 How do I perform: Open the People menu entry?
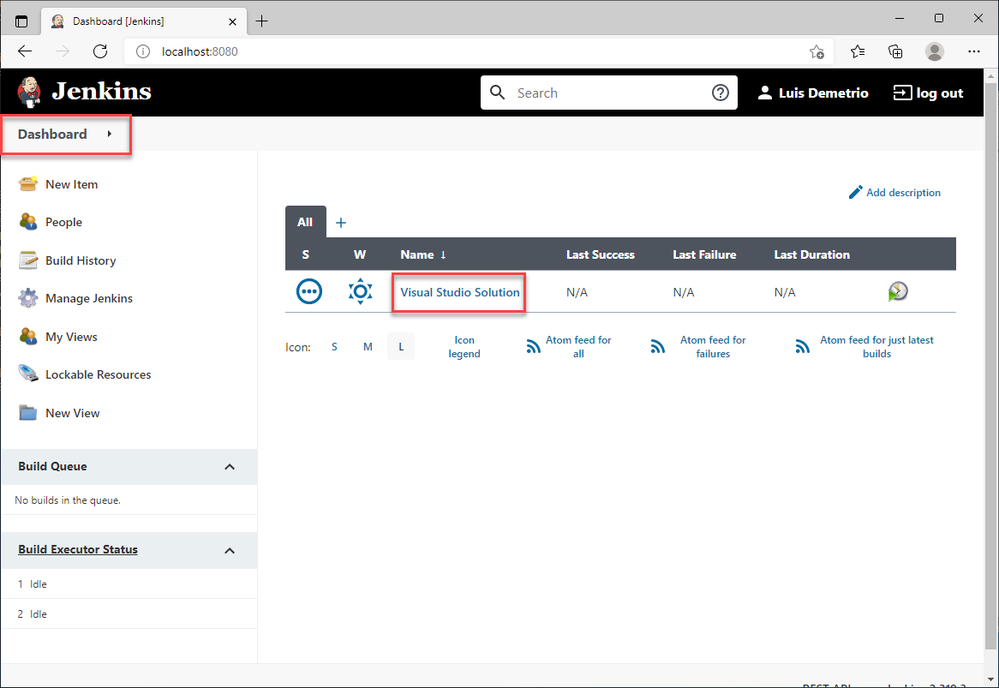[x=64, y=222]
